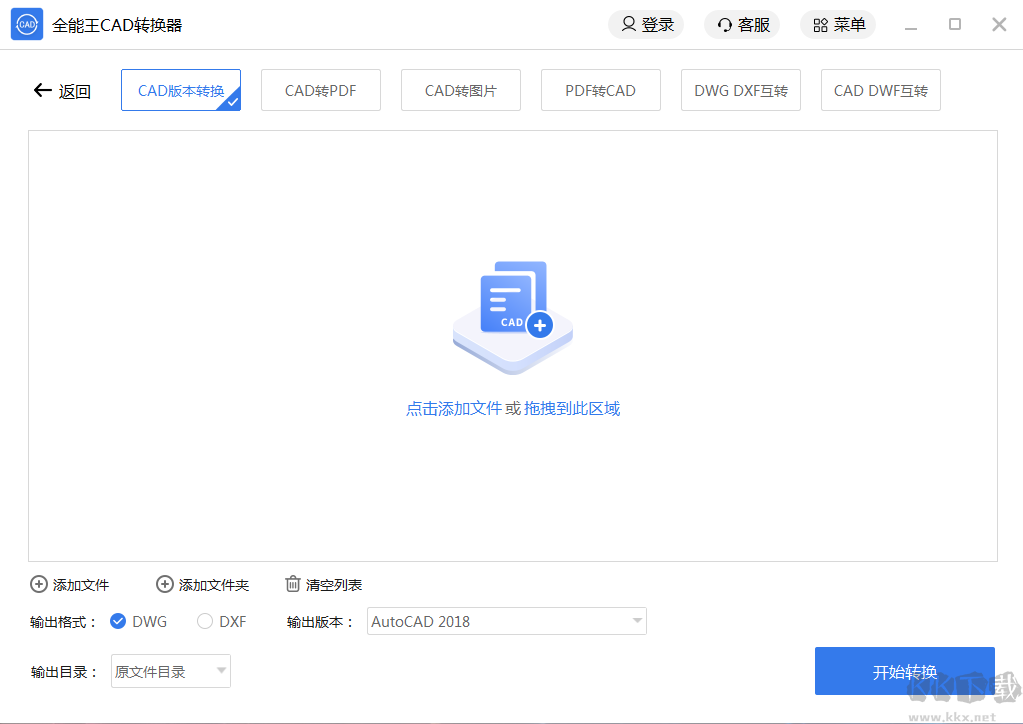Switch to the PDF转CAD tab
The height and width of the screenshot is (724, 1023).
pos(600,89)
